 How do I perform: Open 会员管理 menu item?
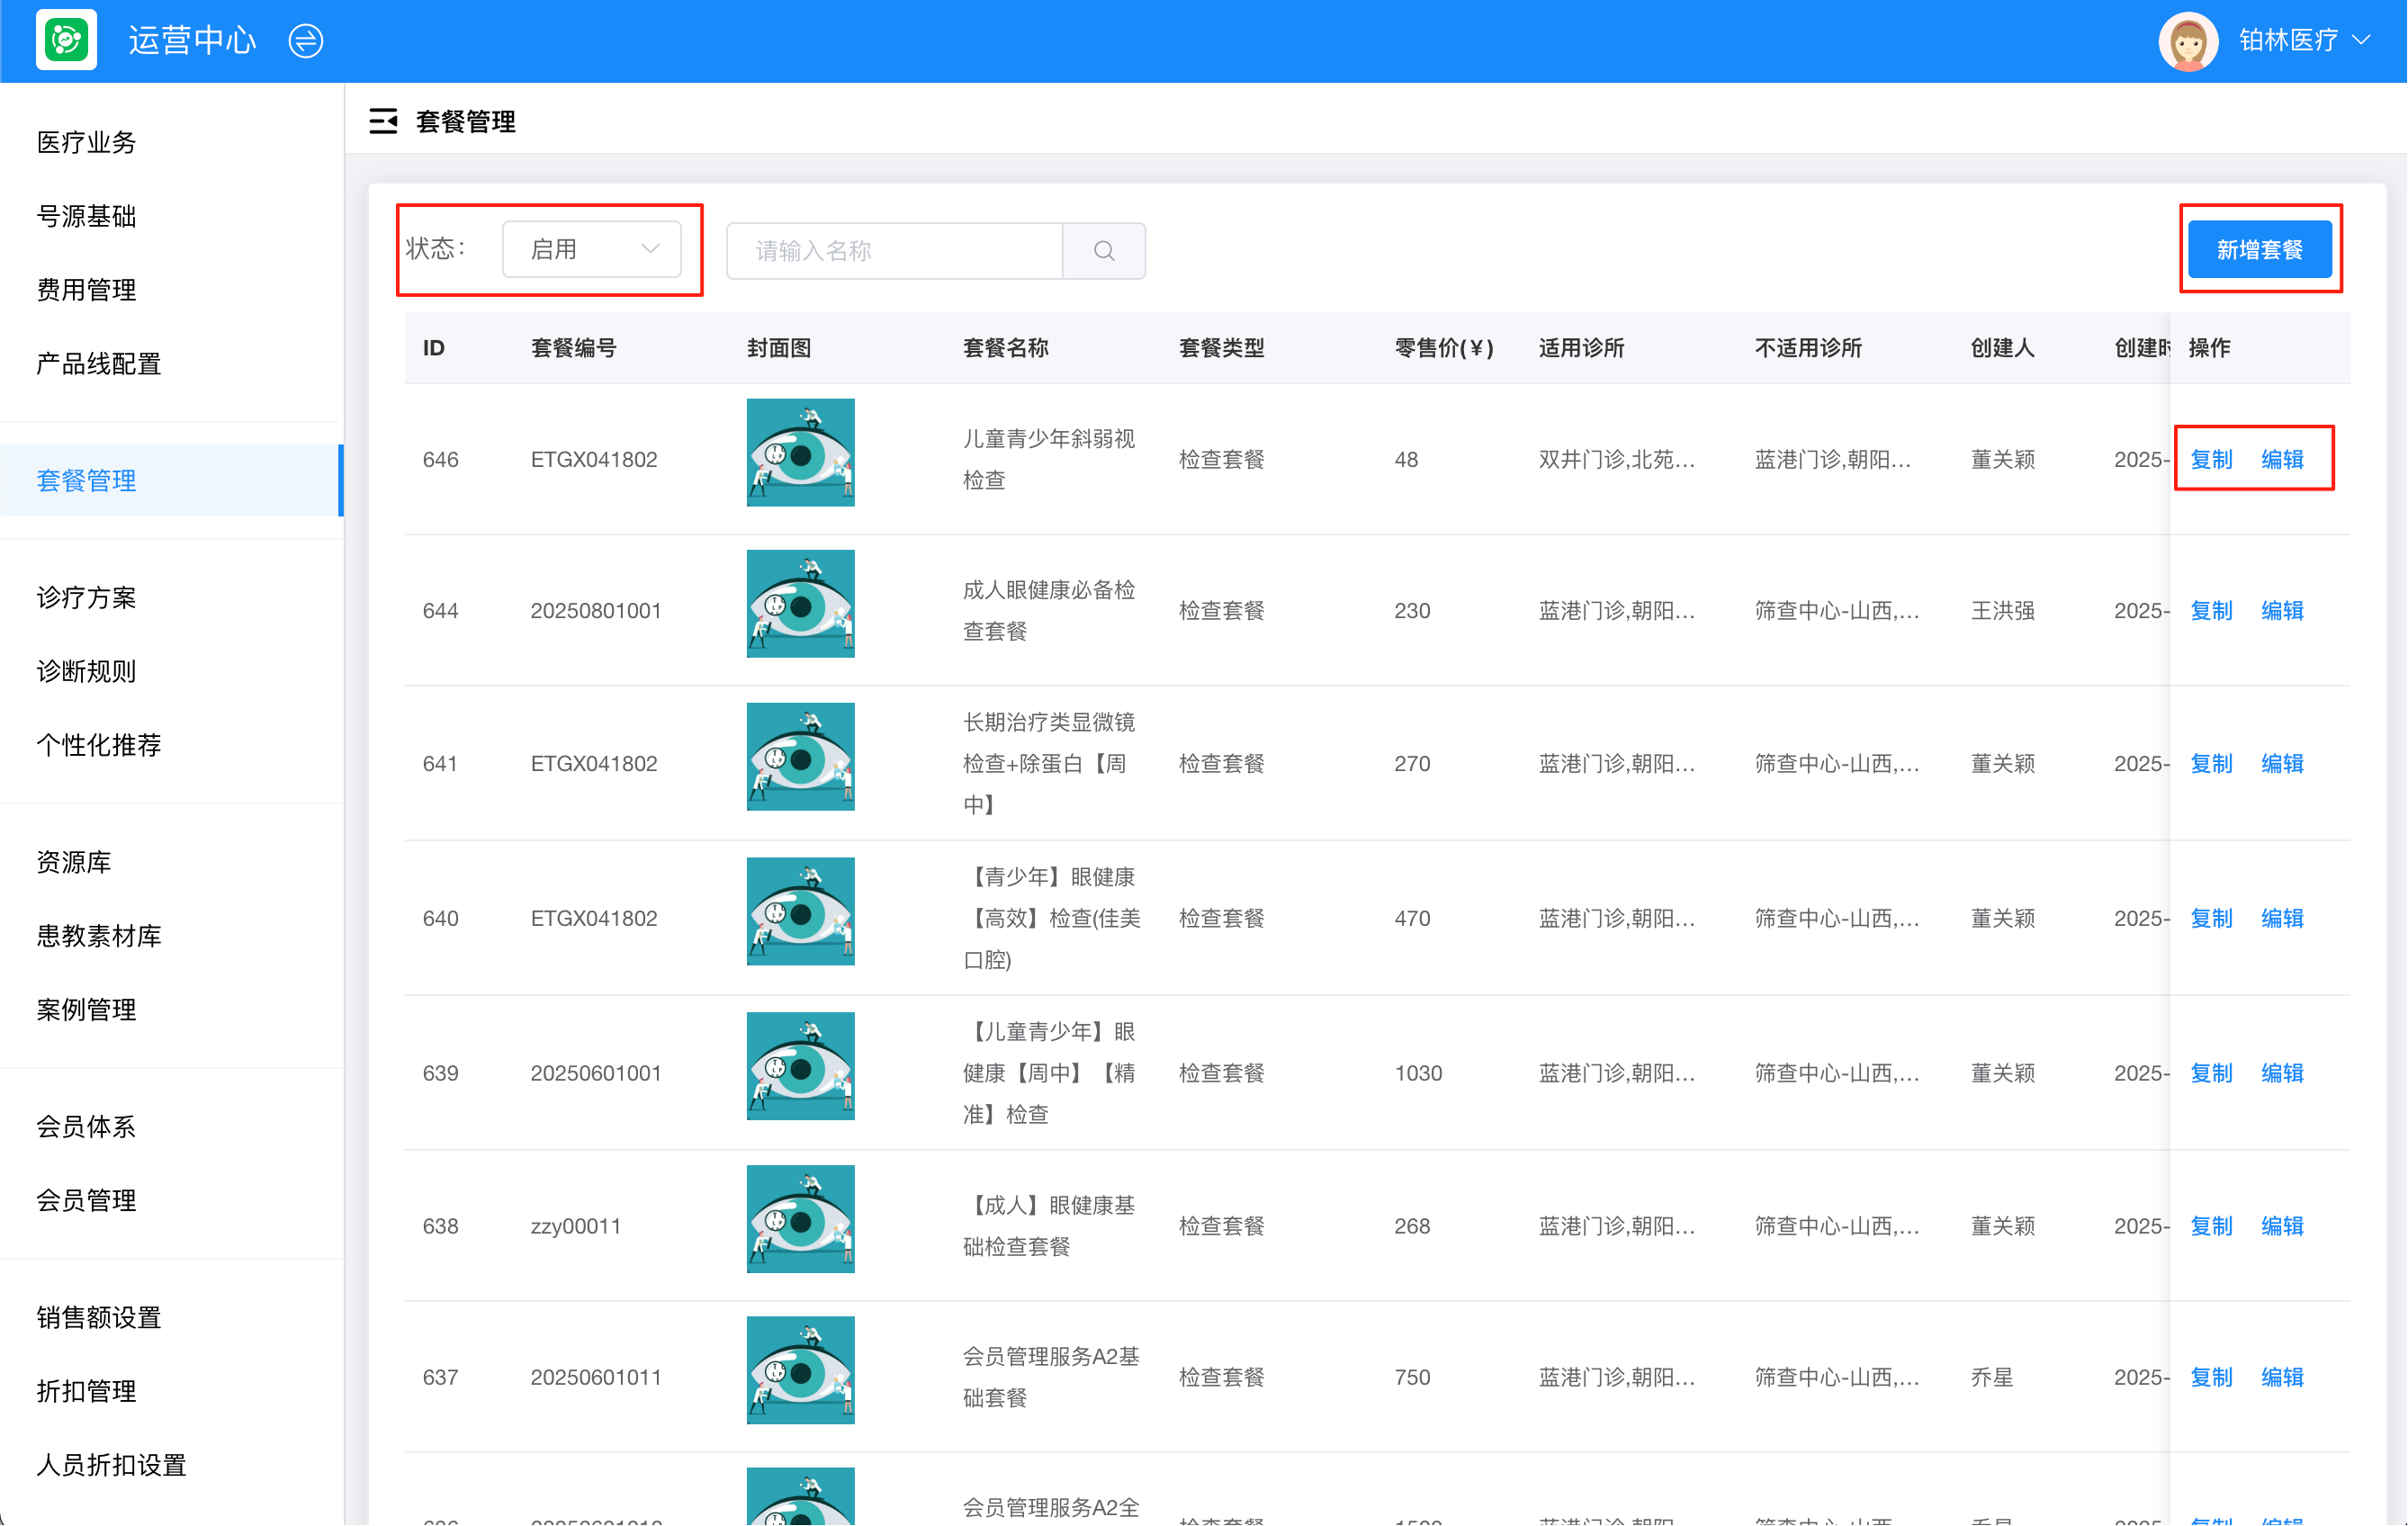[x=87, y=1200]
